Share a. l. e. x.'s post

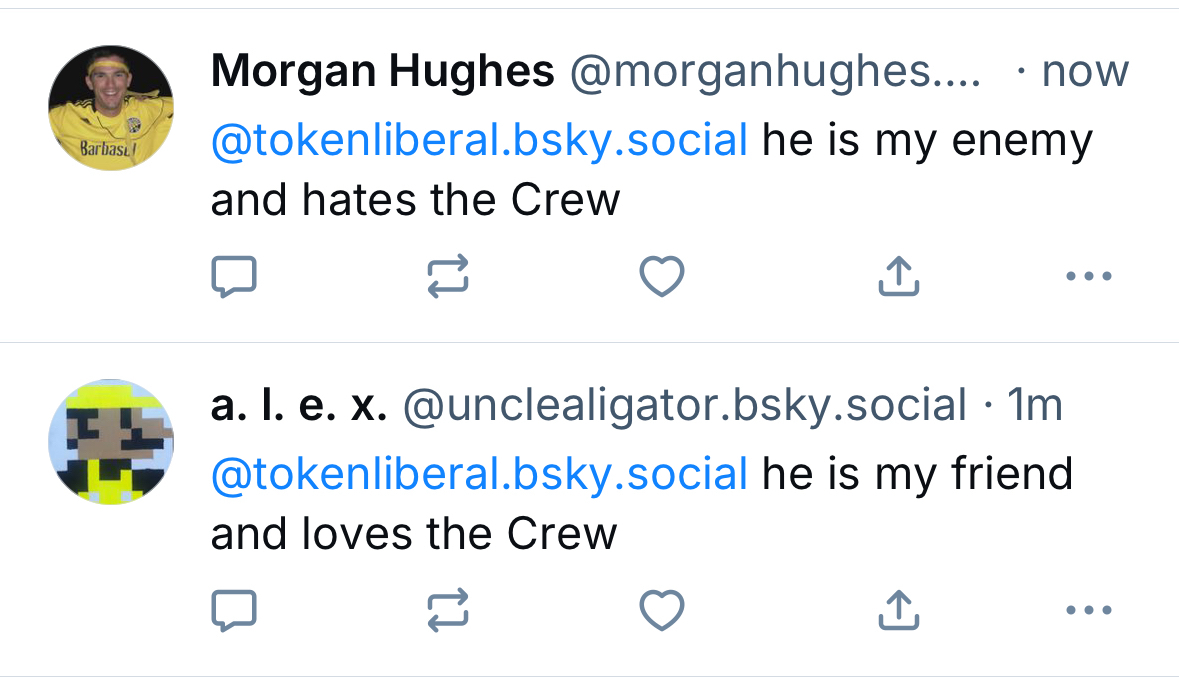click(x=898, y=609)
